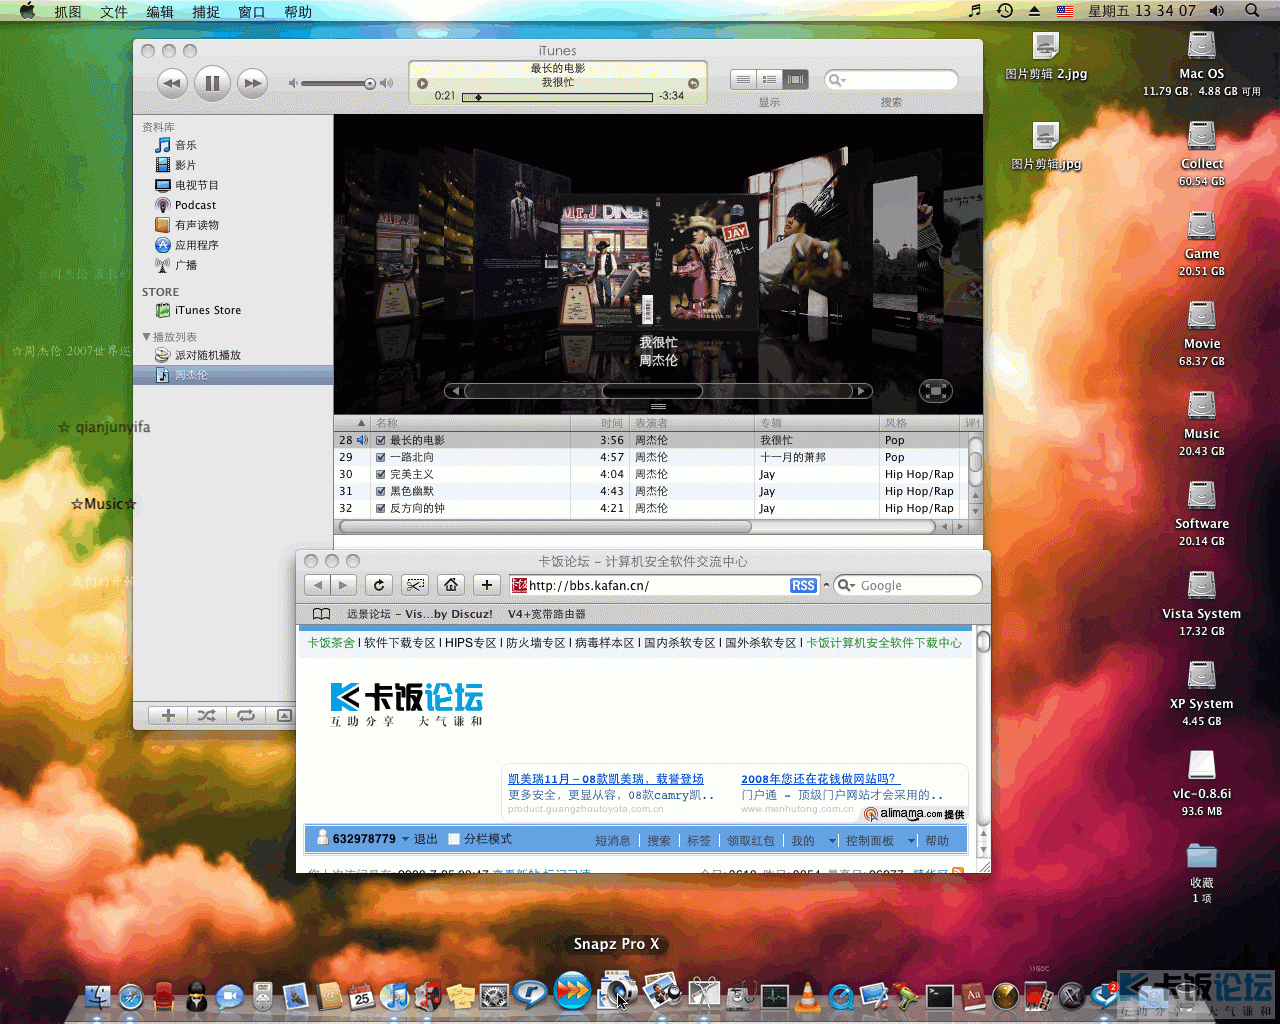Uncheck song 完美主义
1280x1024 pixels.
380,474
